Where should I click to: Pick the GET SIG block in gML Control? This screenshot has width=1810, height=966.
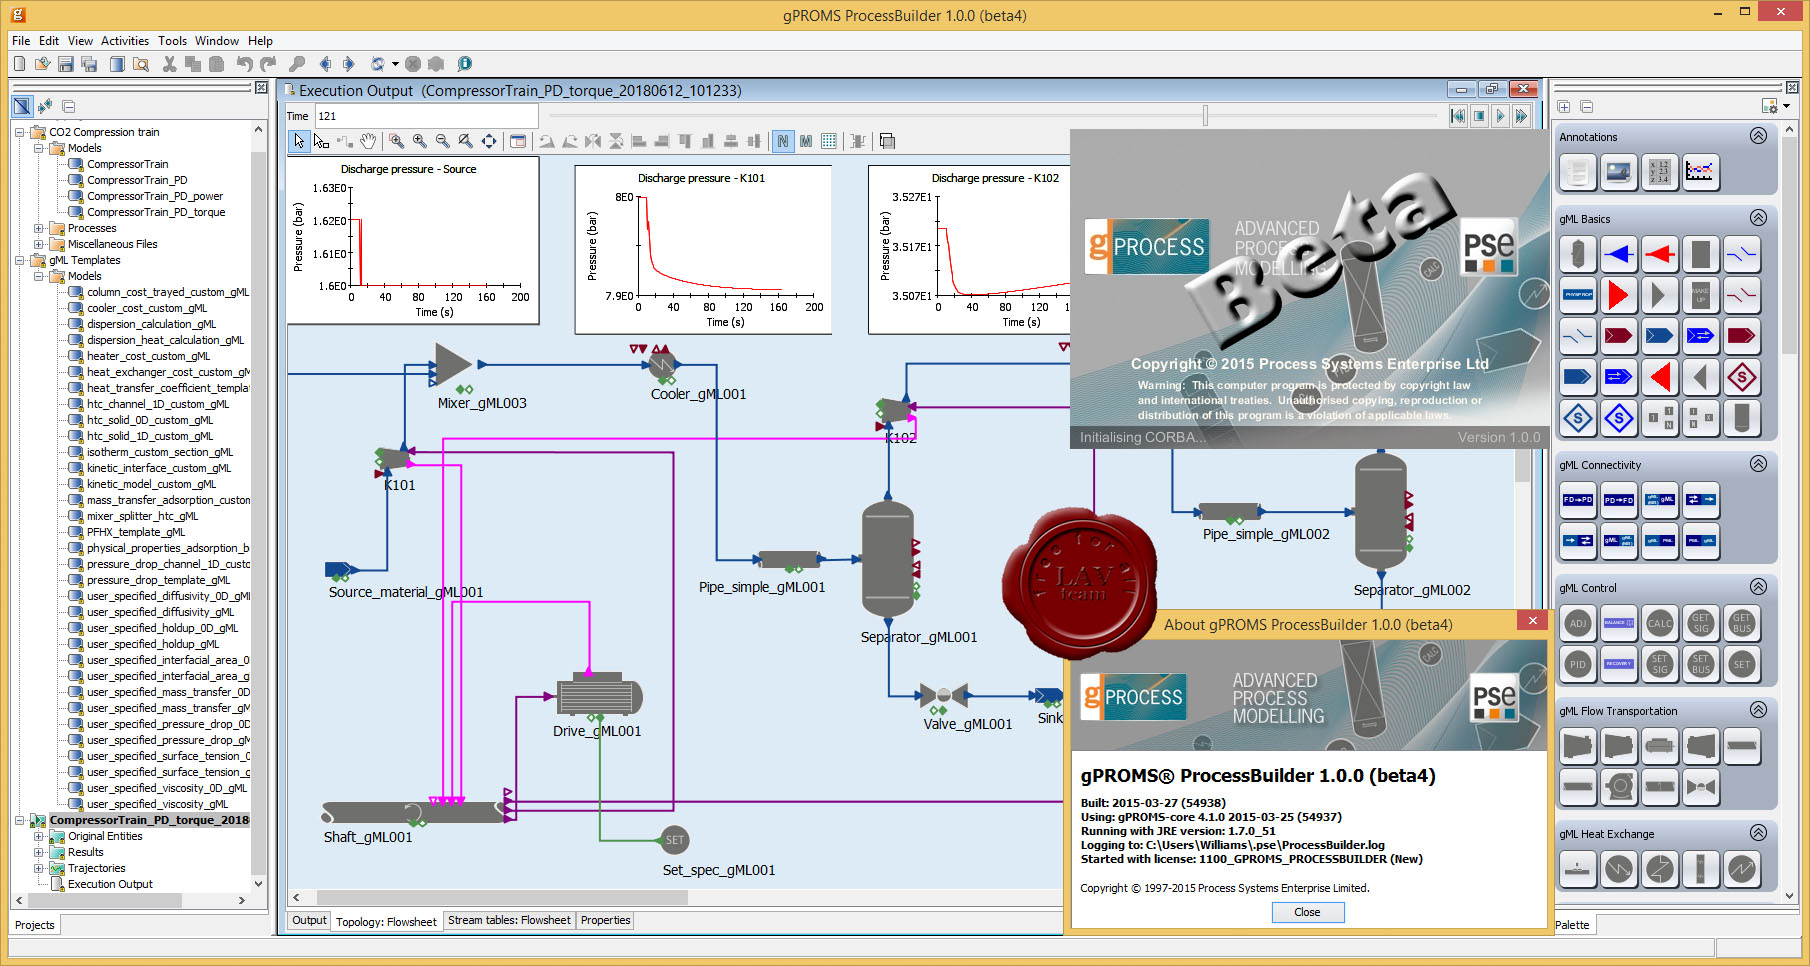[x=1700, y=623]
